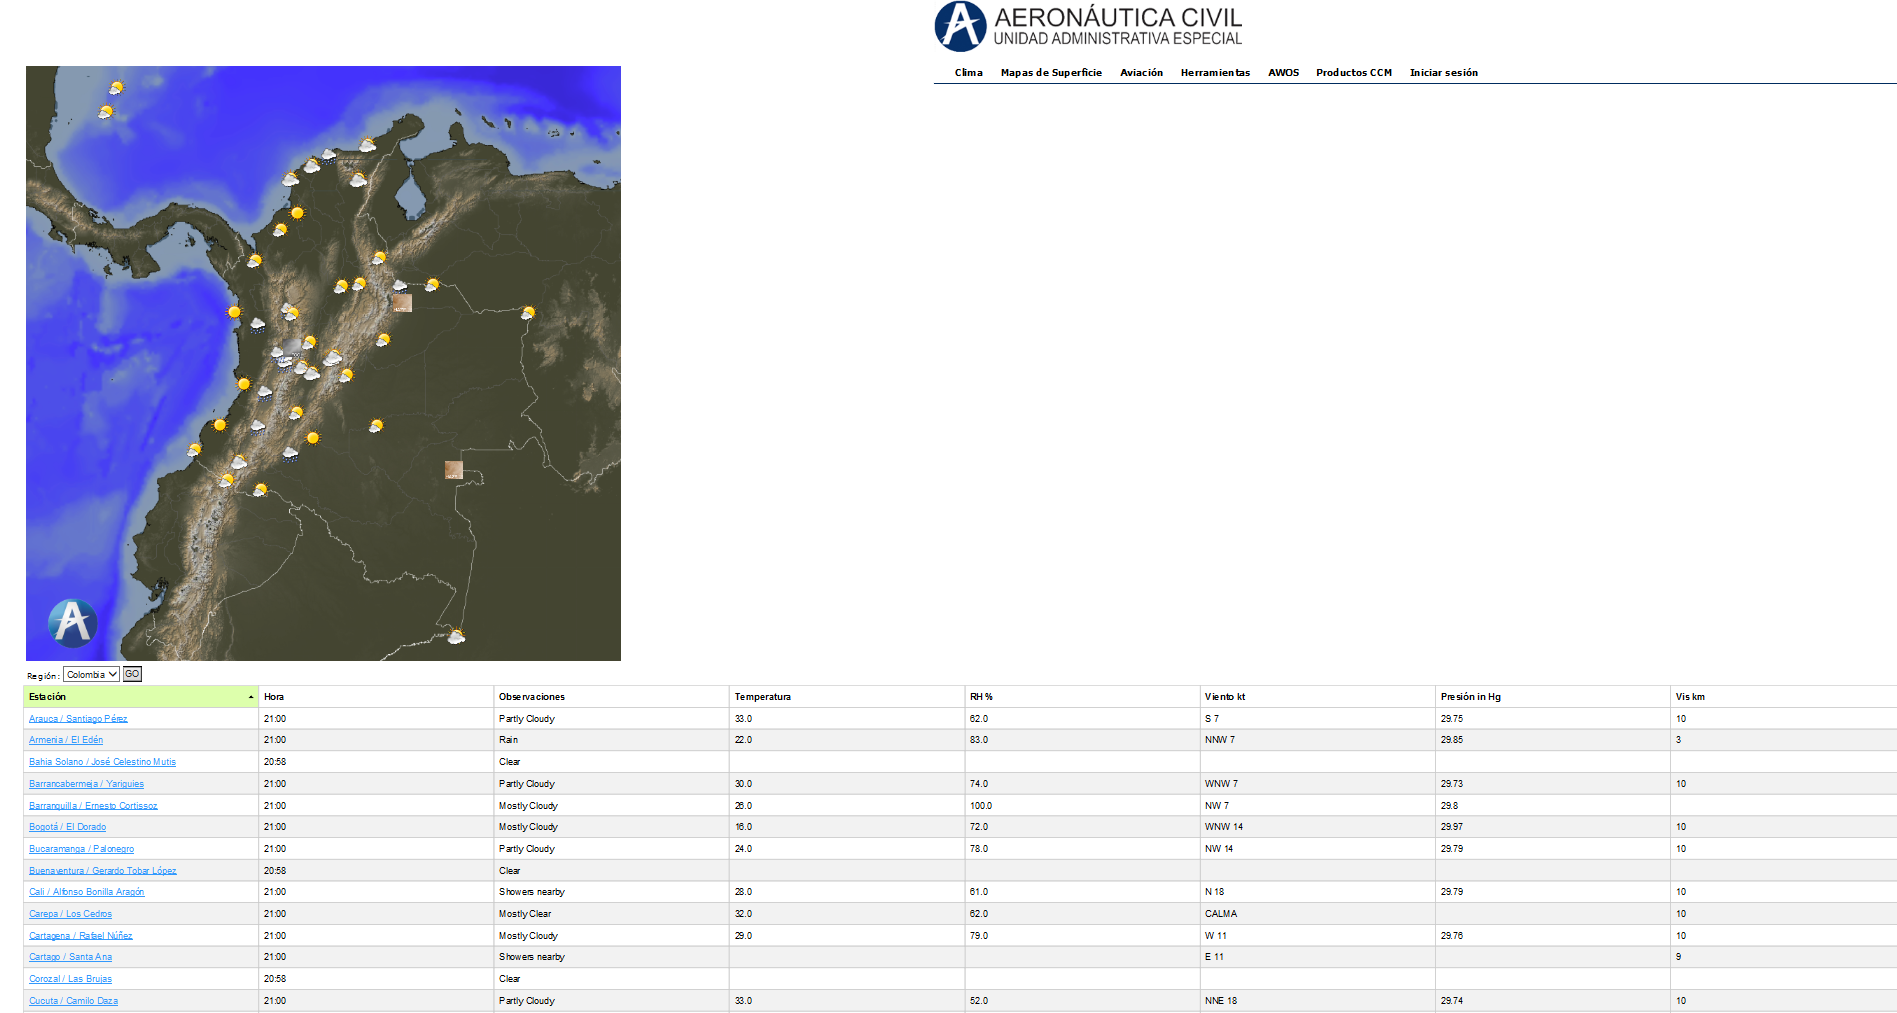Sort table by the RH % column header
The width and height of the screenshot is (1897, 1013).
coord(1082,697)
